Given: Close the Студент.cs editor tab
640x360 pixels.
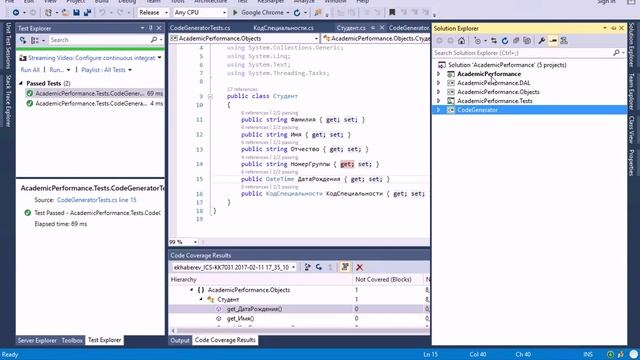Looking at the screenshot, I should [382, 28].
